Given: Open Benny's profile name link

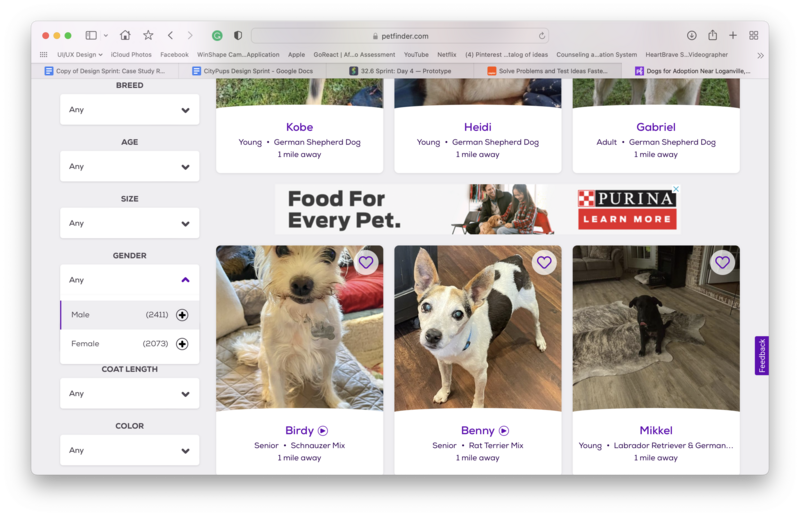Looking at the screenshot, I should (478, 431).
